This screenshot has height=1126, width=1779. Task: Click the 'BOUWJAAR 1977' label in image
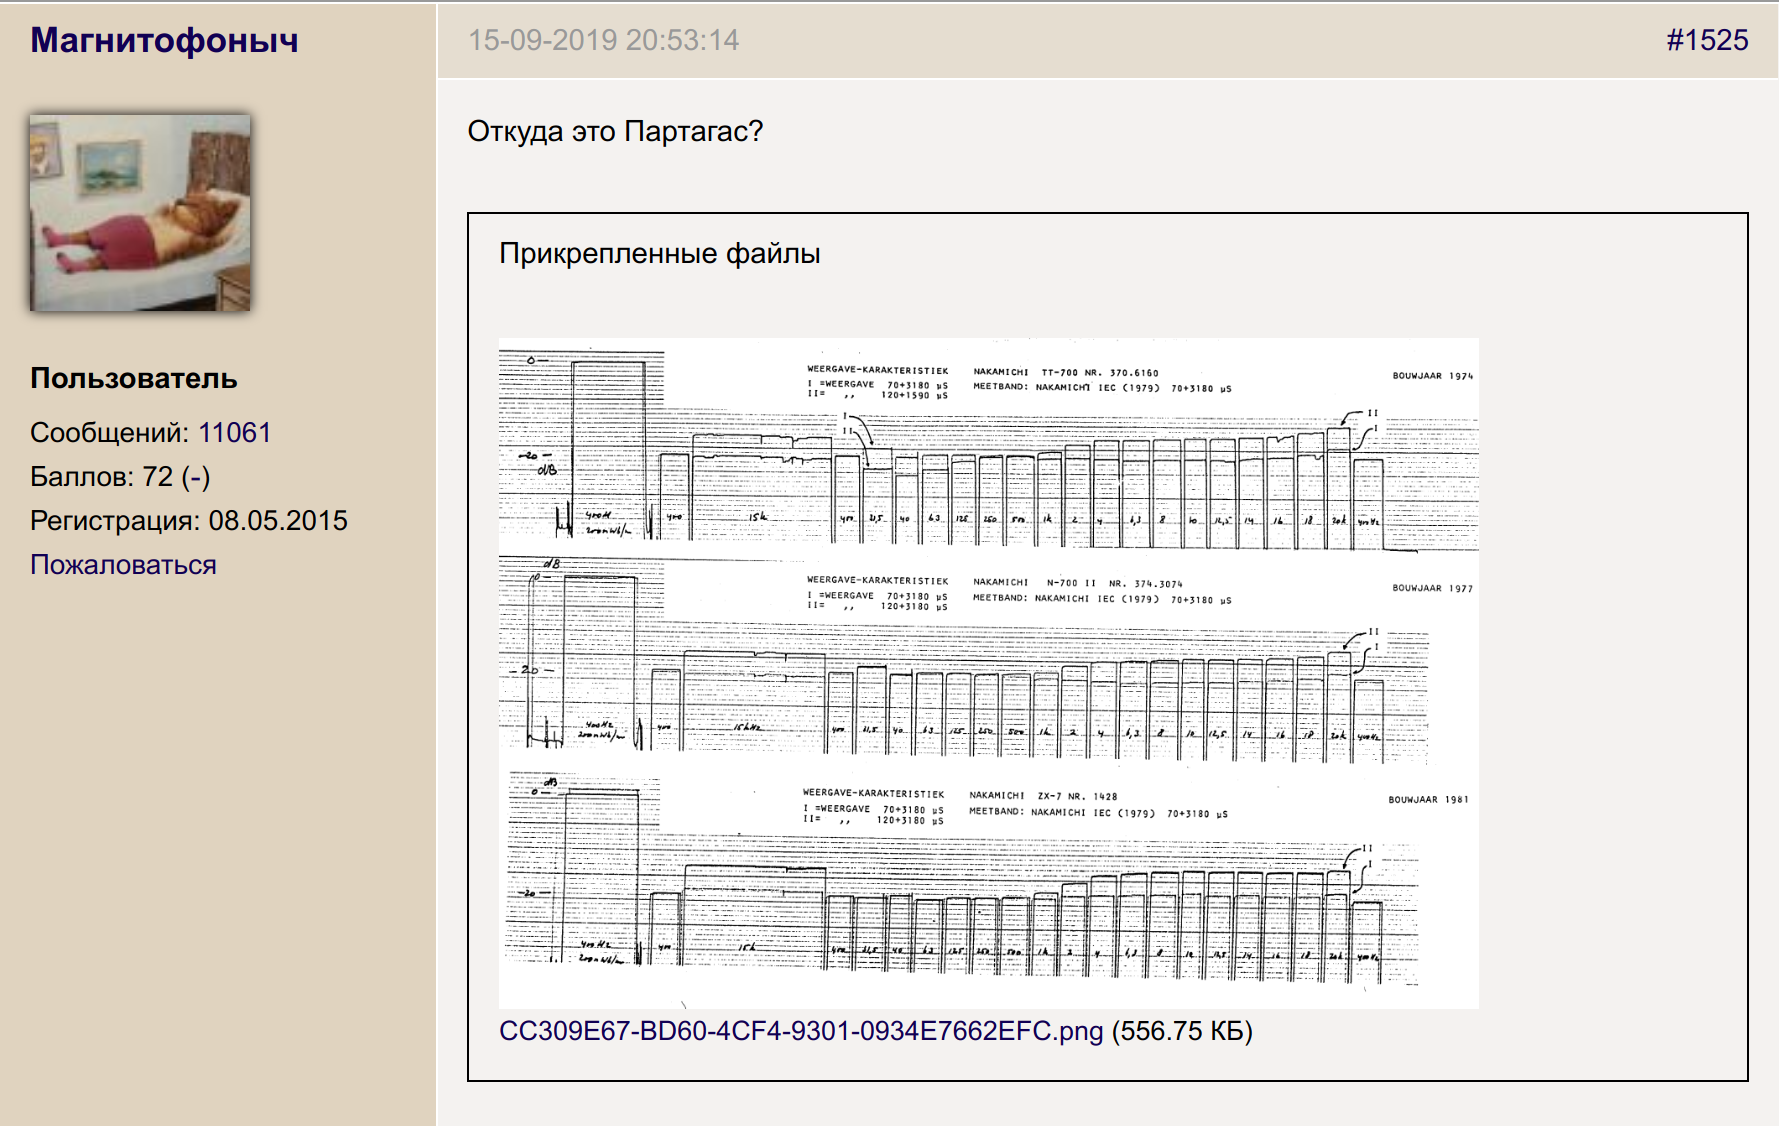click(x=1432, y=588)
